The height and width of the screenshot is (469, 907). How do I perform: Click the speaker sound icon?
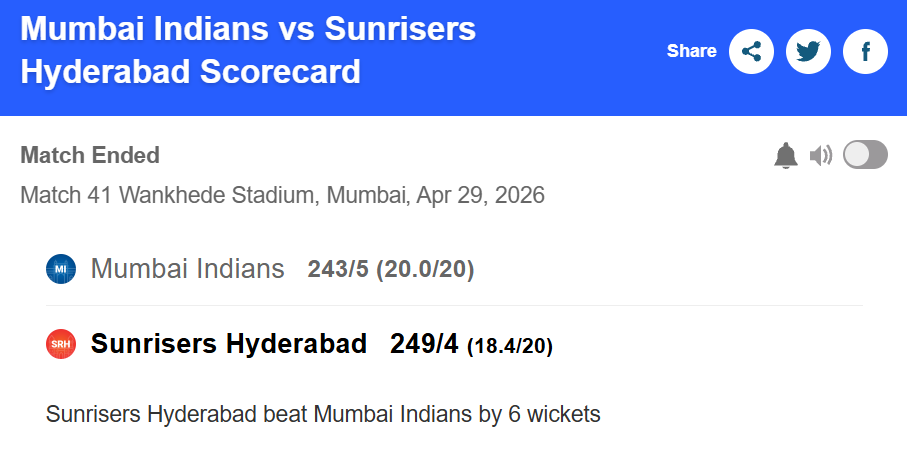821,156
